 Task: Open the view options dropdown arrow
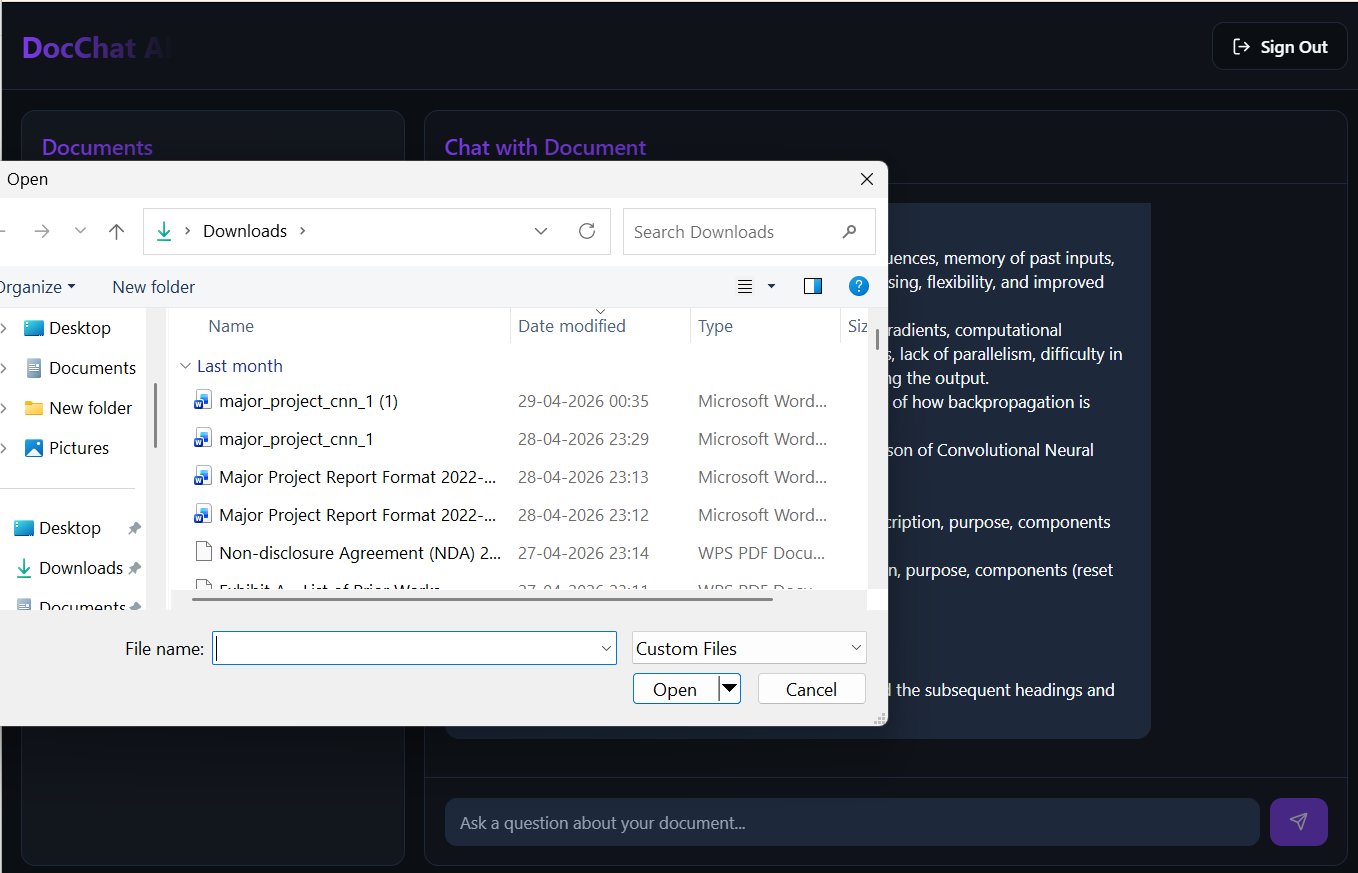click(771, 287)
